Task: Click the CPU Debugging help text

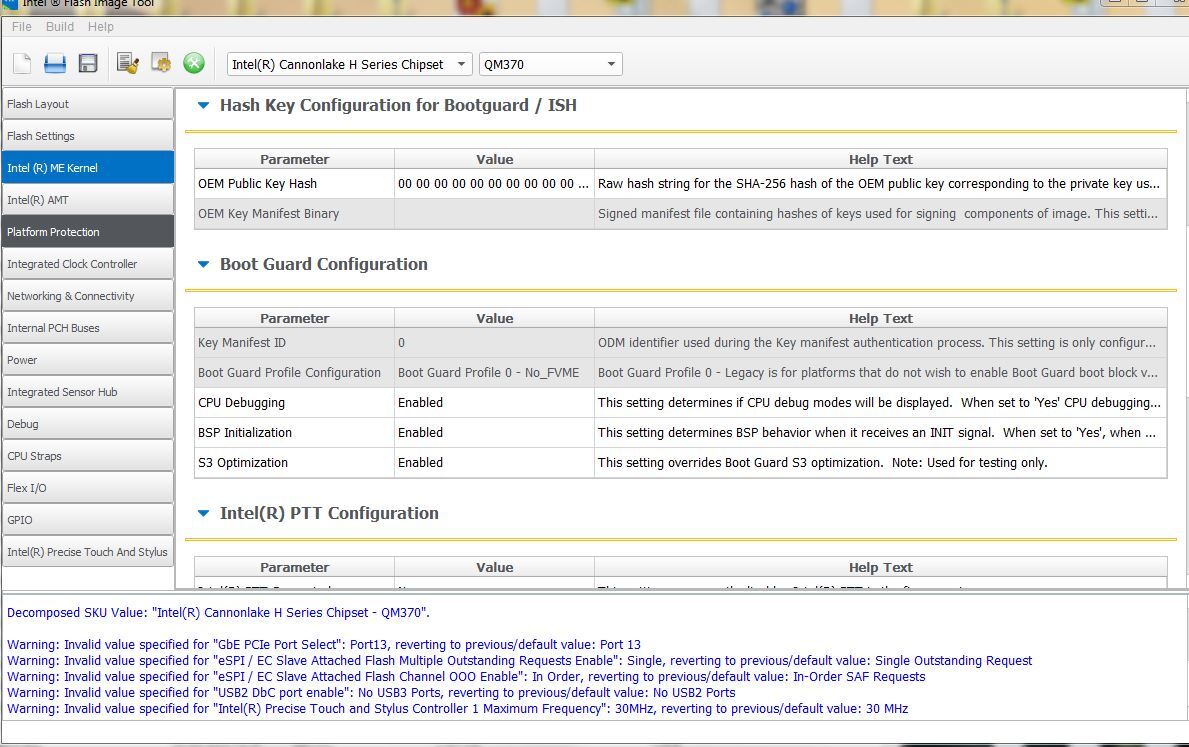Action: 880,403
